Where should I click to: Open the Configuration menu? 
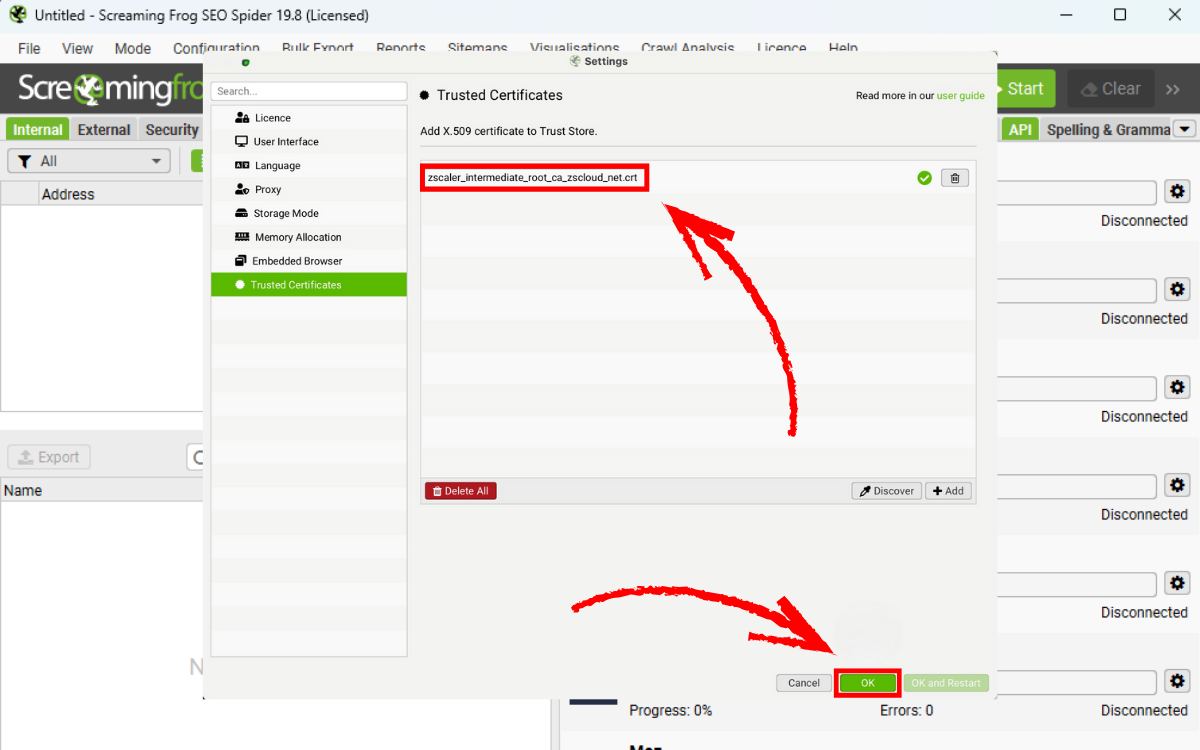point(216,48)
